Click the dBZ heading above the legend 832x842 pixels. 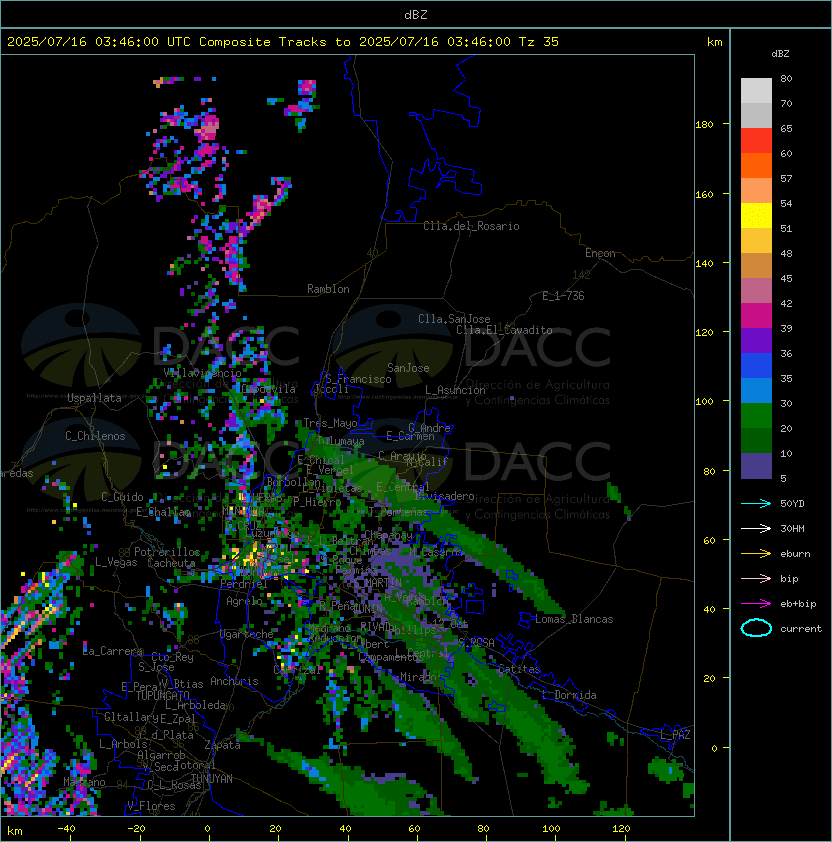tap(780, 54)
